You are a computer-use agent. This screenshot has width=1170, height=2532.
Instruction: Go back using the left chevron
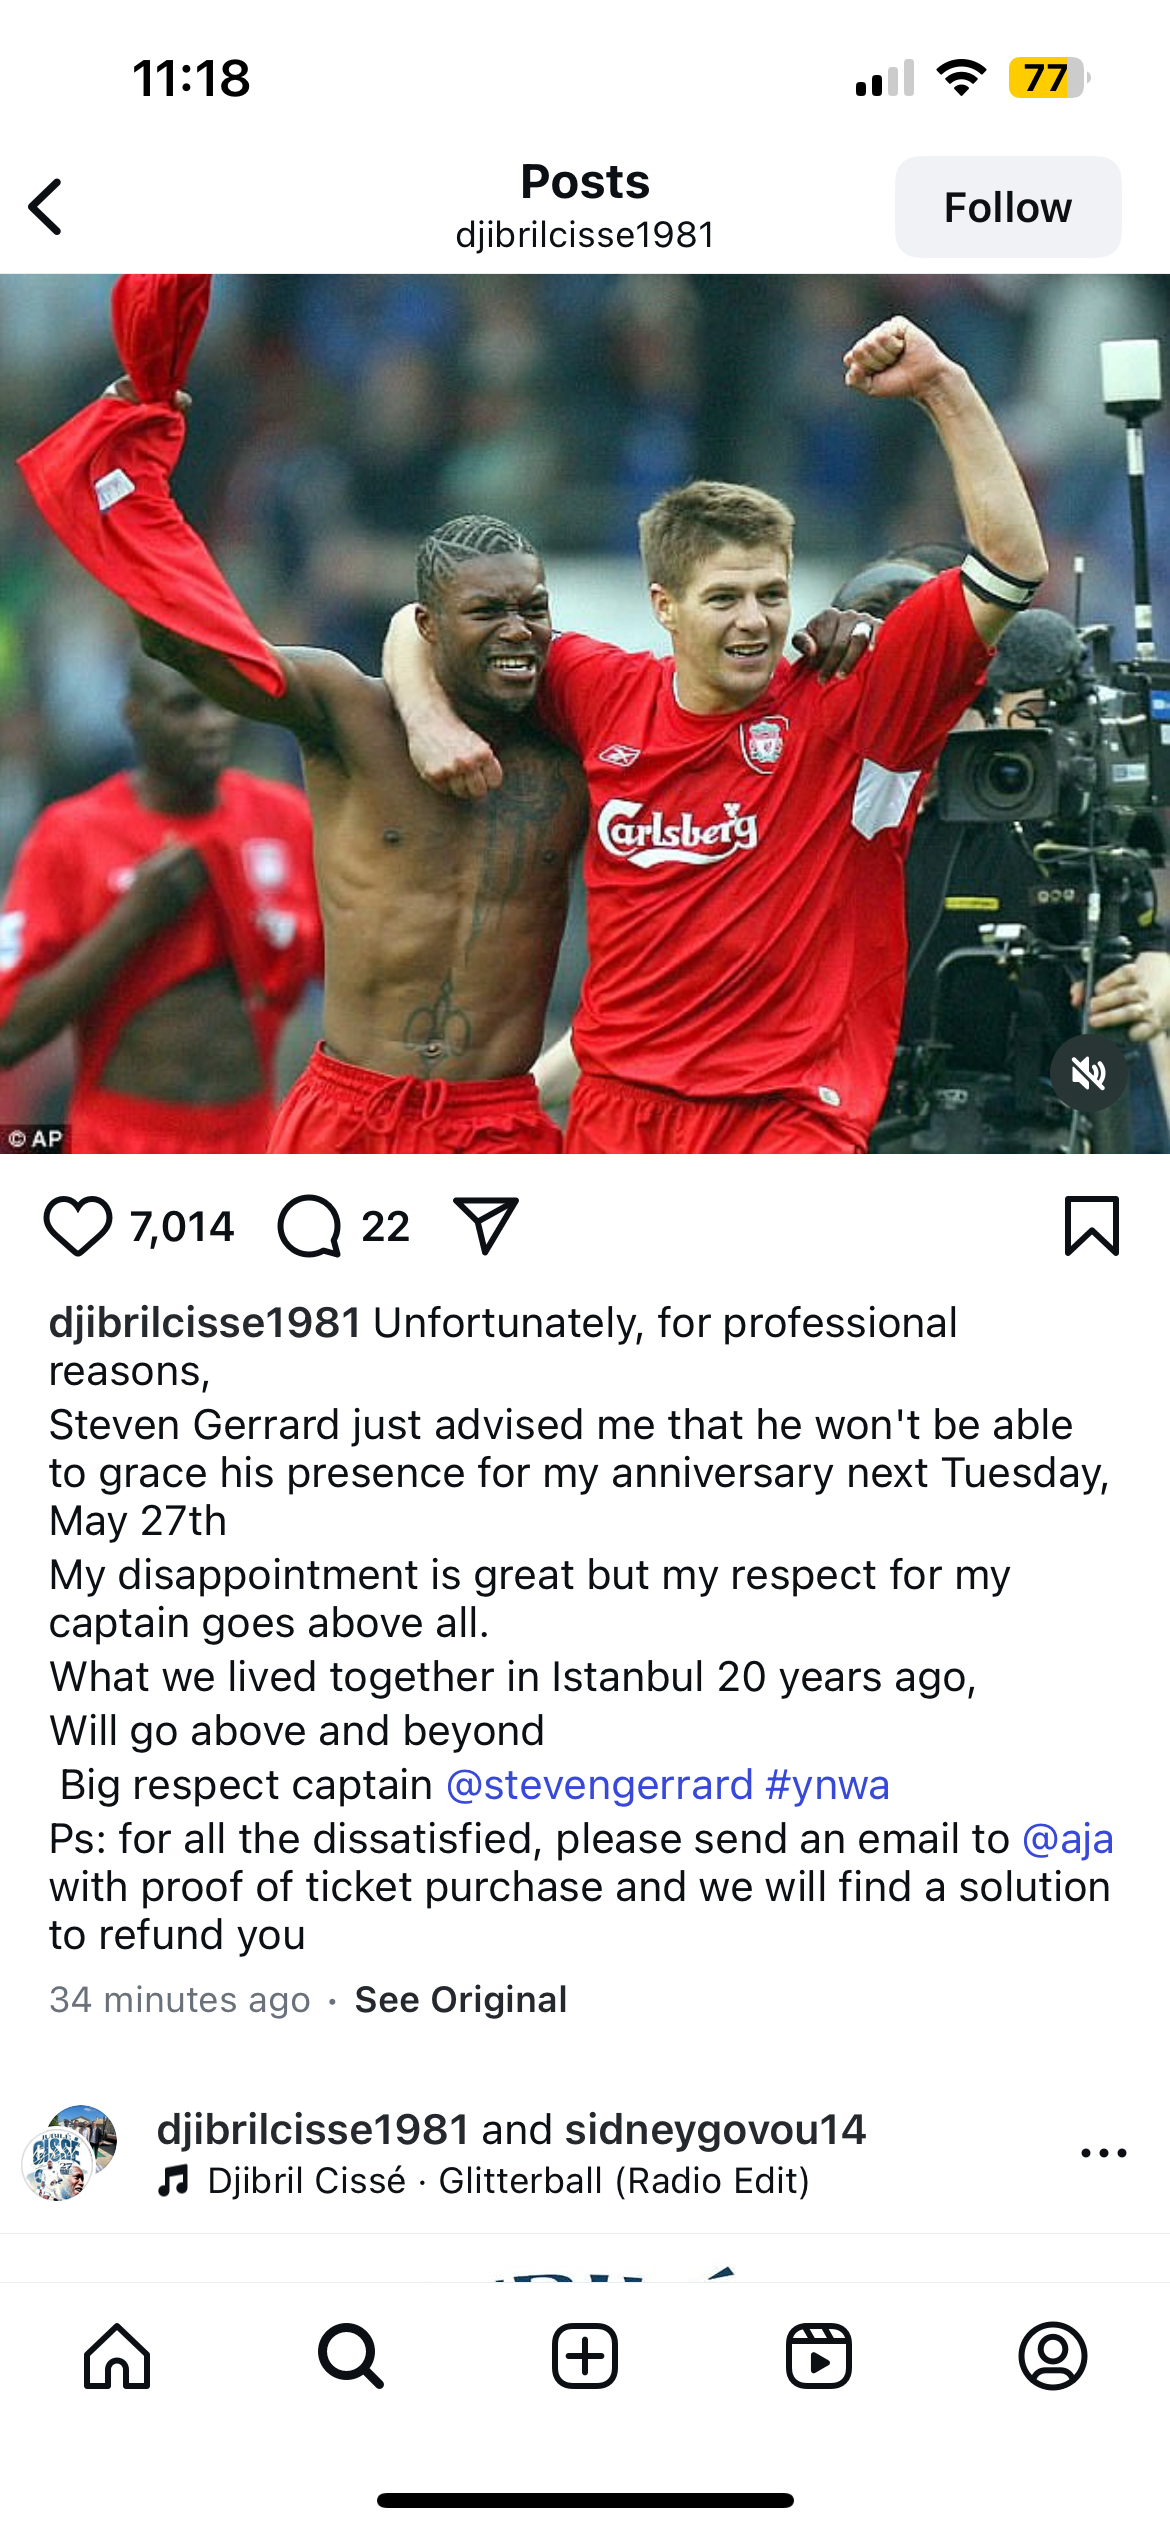46,207
